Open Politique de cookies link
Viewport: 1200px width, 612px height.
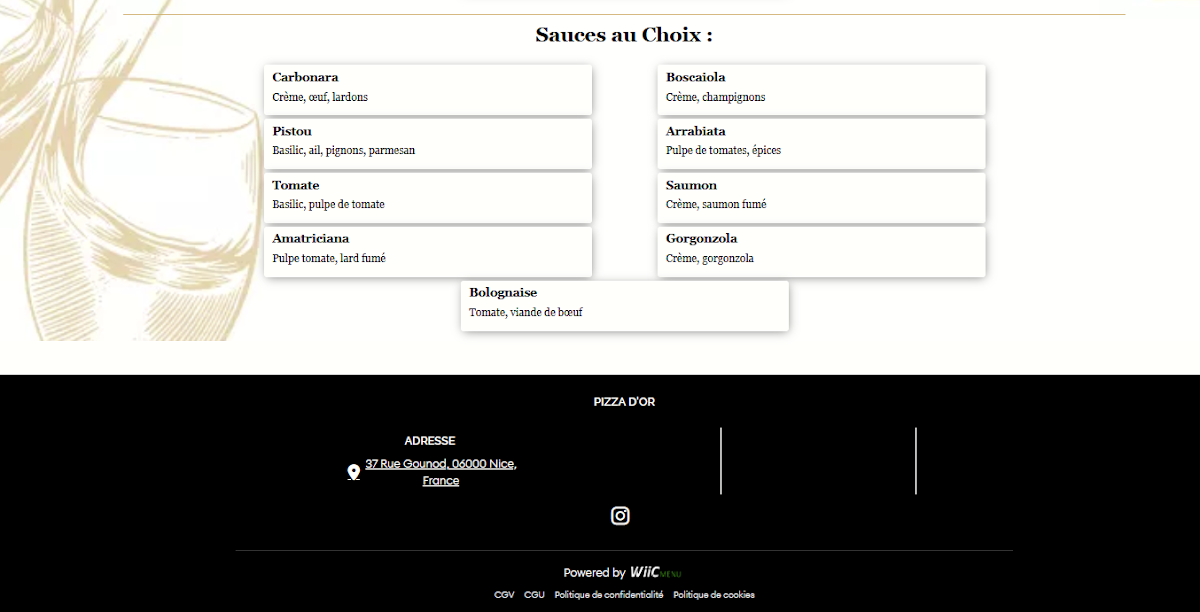714,595
